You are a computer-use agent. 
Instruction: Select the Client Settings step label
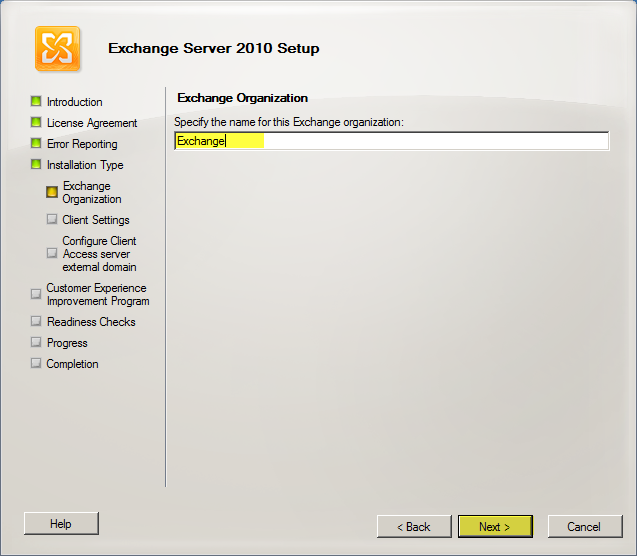coord(96,220)
